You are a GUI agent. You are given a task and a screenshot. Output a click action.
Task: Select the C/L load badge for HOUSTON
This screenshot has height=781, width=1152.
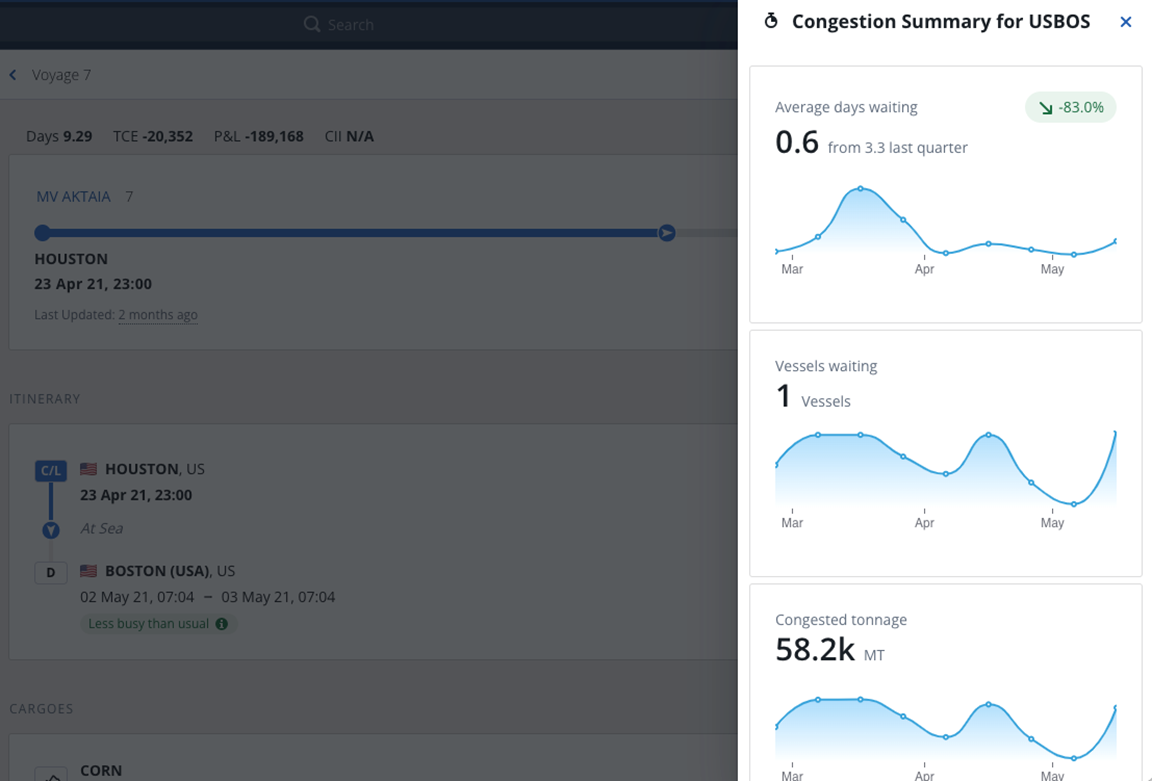(51, 470)
